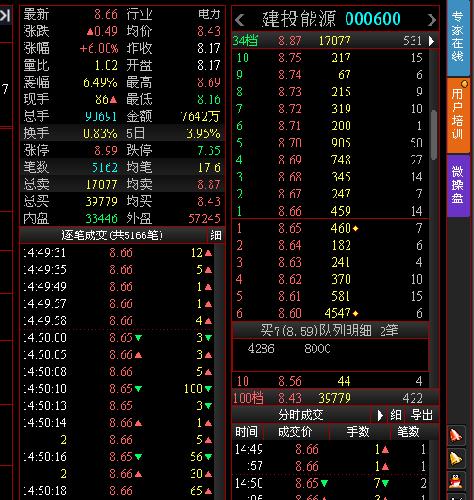474x500 pixels.
Task: Click the 时间 column header
Action: [x=247, y=432]
